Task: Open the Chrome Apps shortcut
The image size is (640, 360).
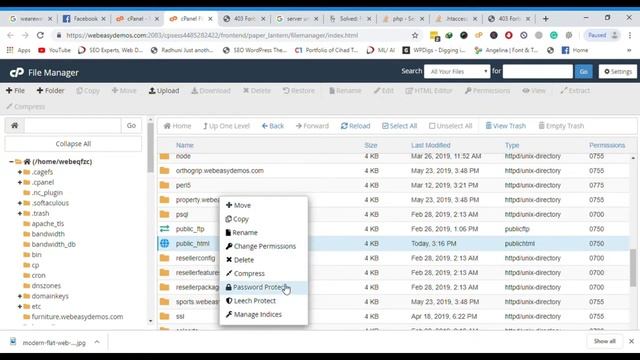Action: tap(18, 50)
